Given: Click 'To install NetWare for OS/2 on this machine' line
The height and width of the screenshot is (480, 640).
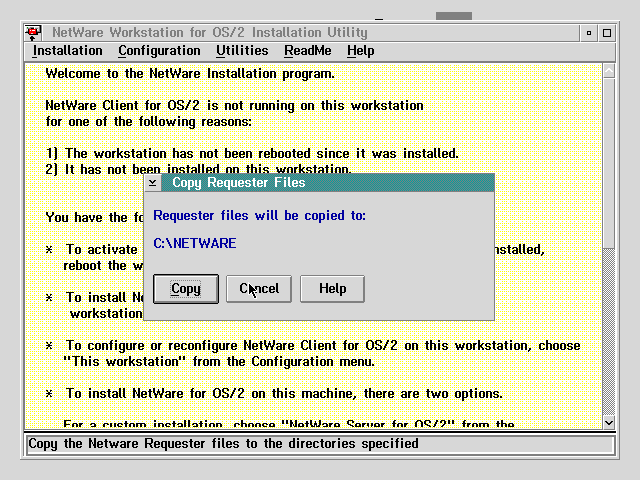Looking at the screenshot, I should [x=284, y=394].
